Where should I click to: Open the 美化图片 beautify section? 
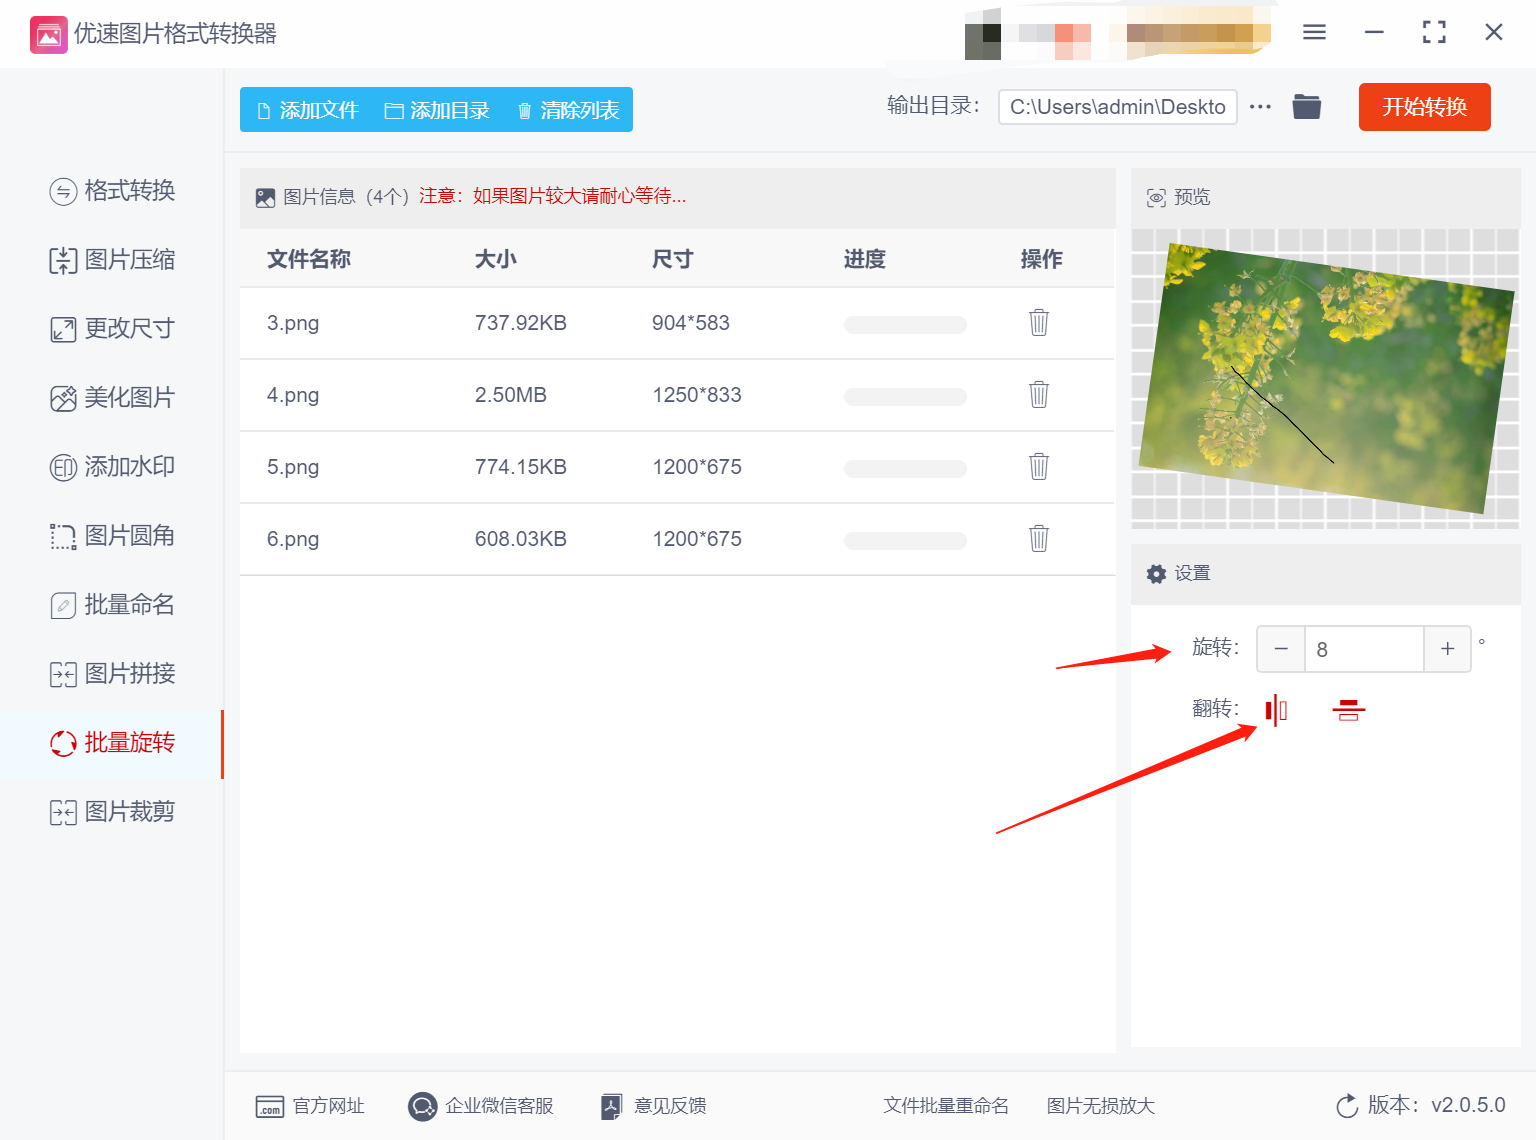[x=112, y=397]
